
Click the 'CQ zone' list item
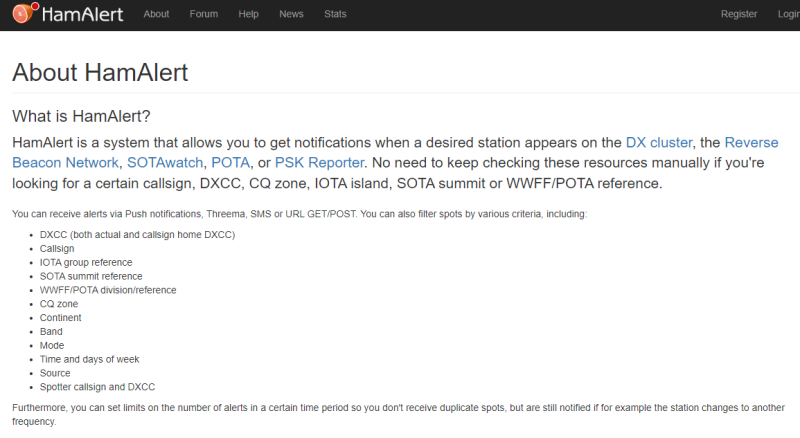point(59,304)
